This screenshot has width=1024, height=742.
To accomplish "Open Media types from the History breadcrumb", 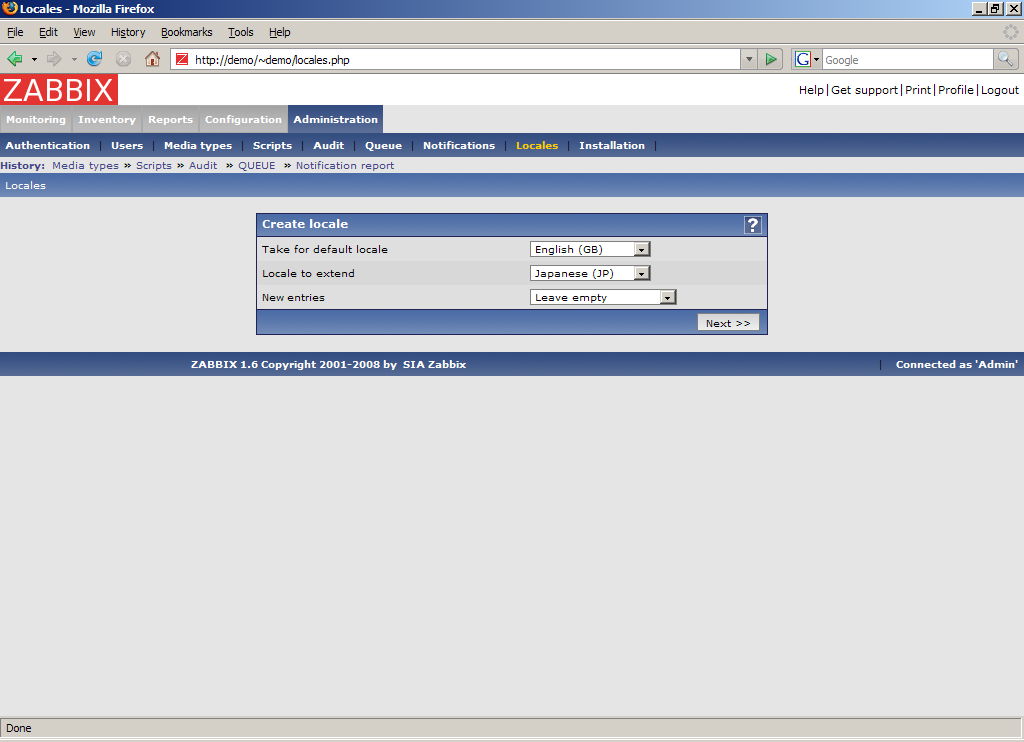I will 86,166.
